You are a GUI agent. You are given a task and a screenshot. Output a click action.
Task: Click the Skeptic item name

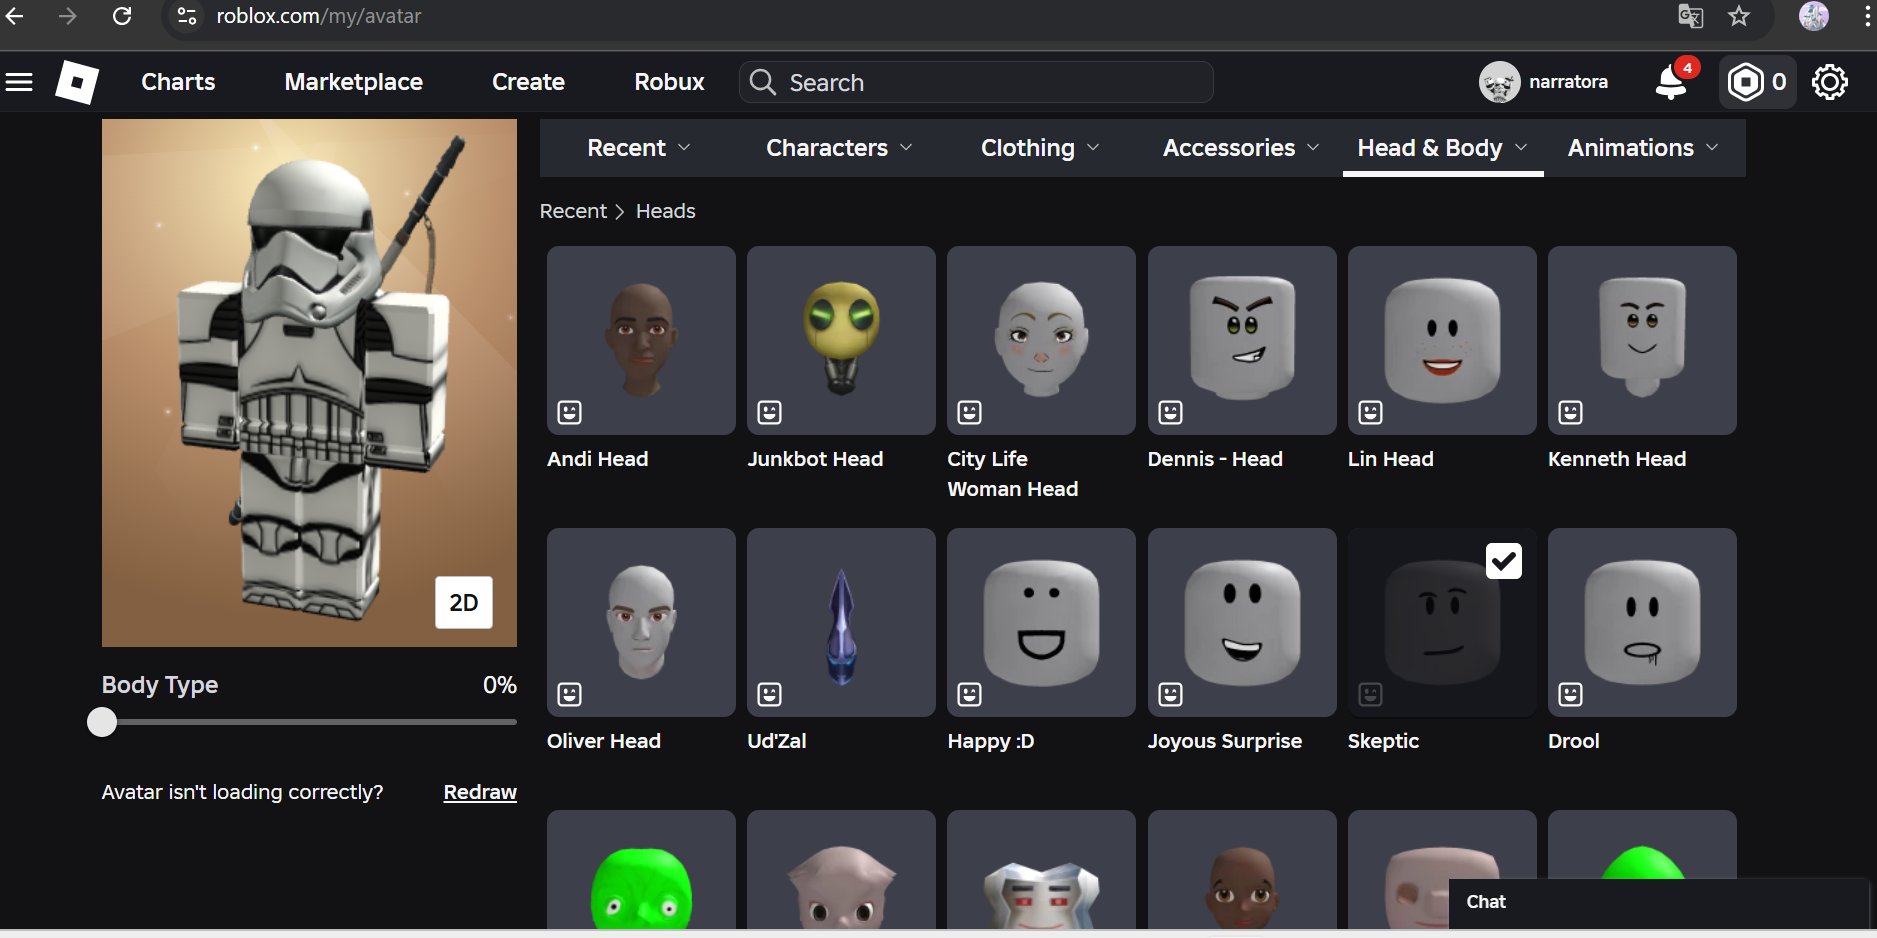1383,741
